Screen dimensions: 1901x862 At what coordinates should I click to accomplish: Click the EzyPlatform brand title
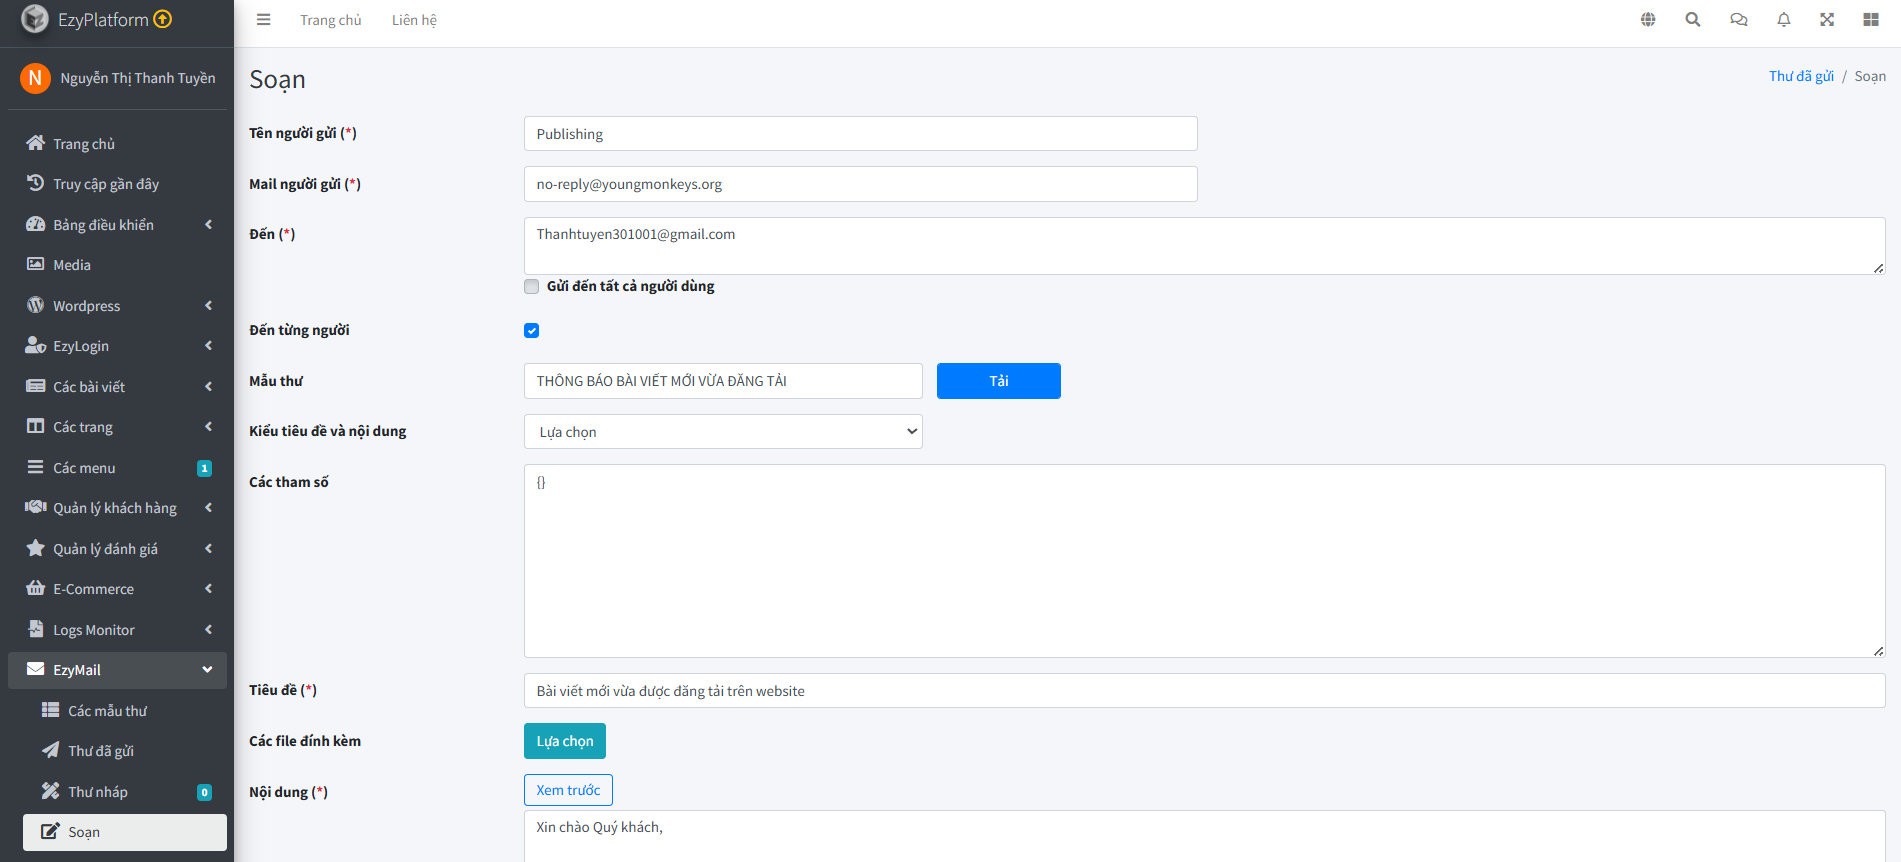(x=103, y=20)
